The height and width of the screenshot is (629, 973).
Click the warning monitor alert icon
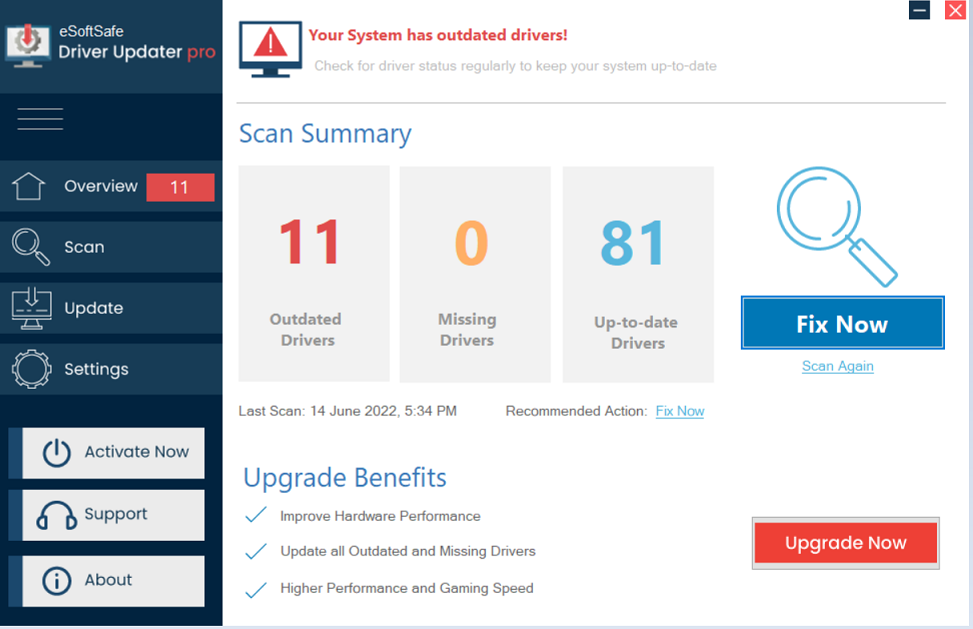(271, 49)
